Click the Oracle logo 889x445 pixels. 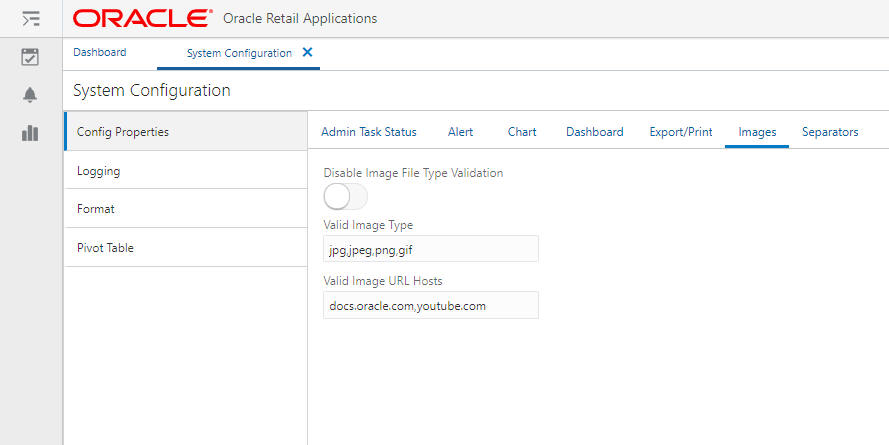(x=142, y=18)
